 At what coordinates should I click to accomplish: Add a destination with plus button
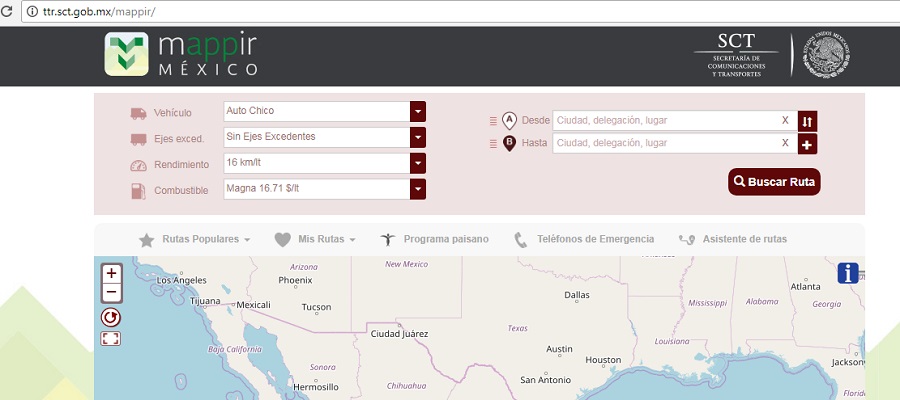click(x=808, y=144)
